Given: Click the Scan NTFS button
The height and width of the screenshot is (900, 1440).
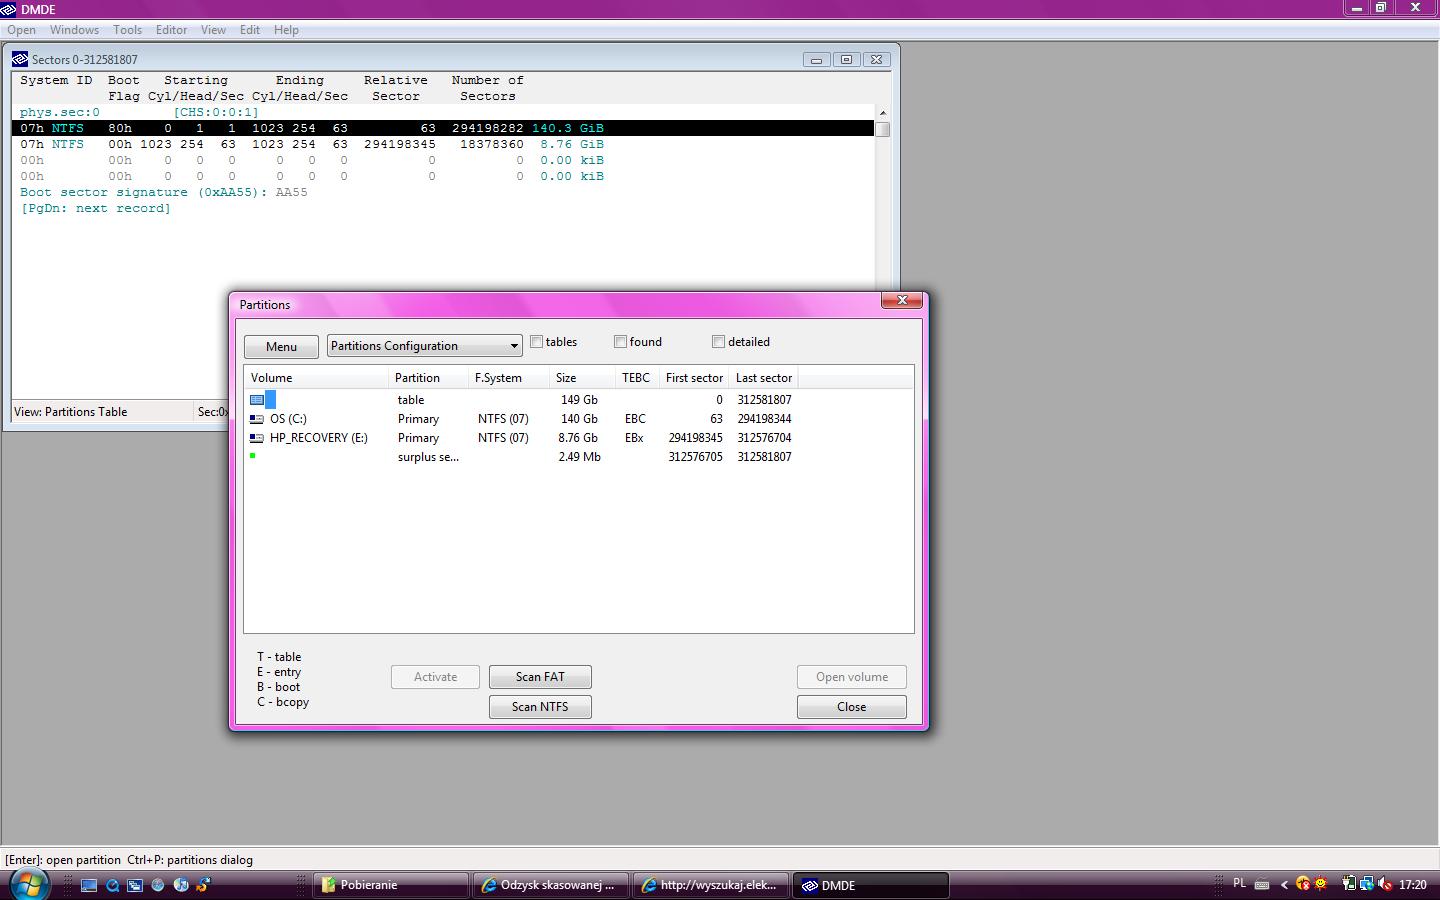Looking at the screenshot, I should (x=540, y=707).
